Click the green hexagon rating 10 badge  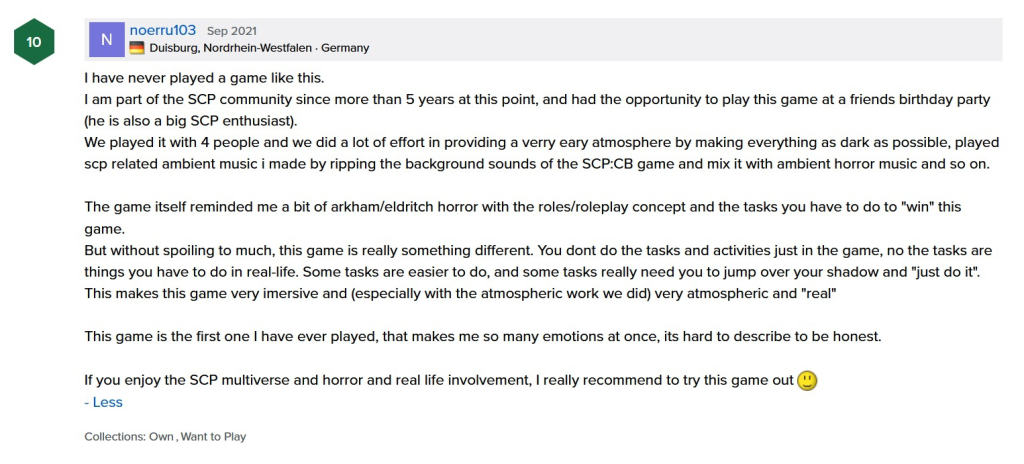pyautogui.click(x=34, y=42)
